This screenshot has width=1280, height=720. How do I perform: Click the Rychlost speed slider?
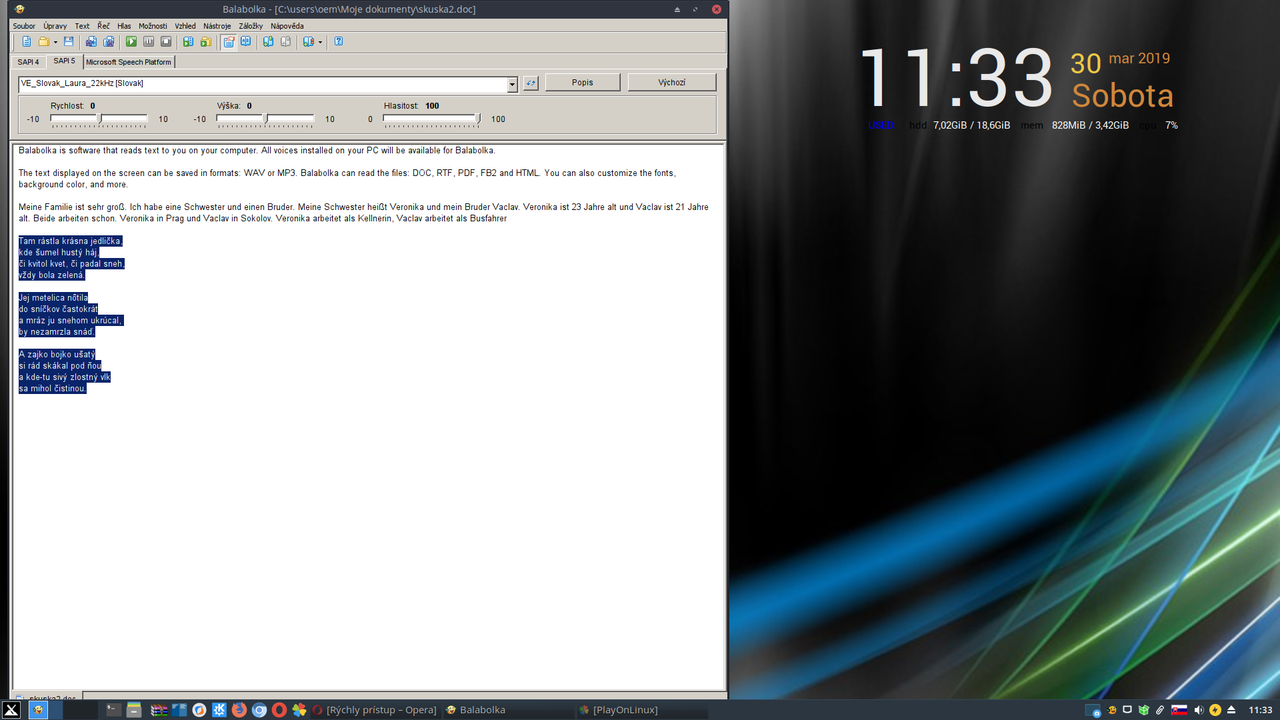point(99,120)
